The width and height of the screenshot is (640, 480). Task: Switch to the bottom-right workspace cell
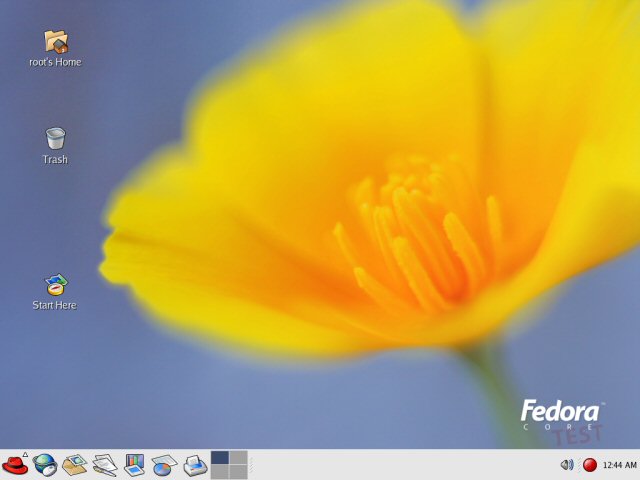(x=238, y=472)
